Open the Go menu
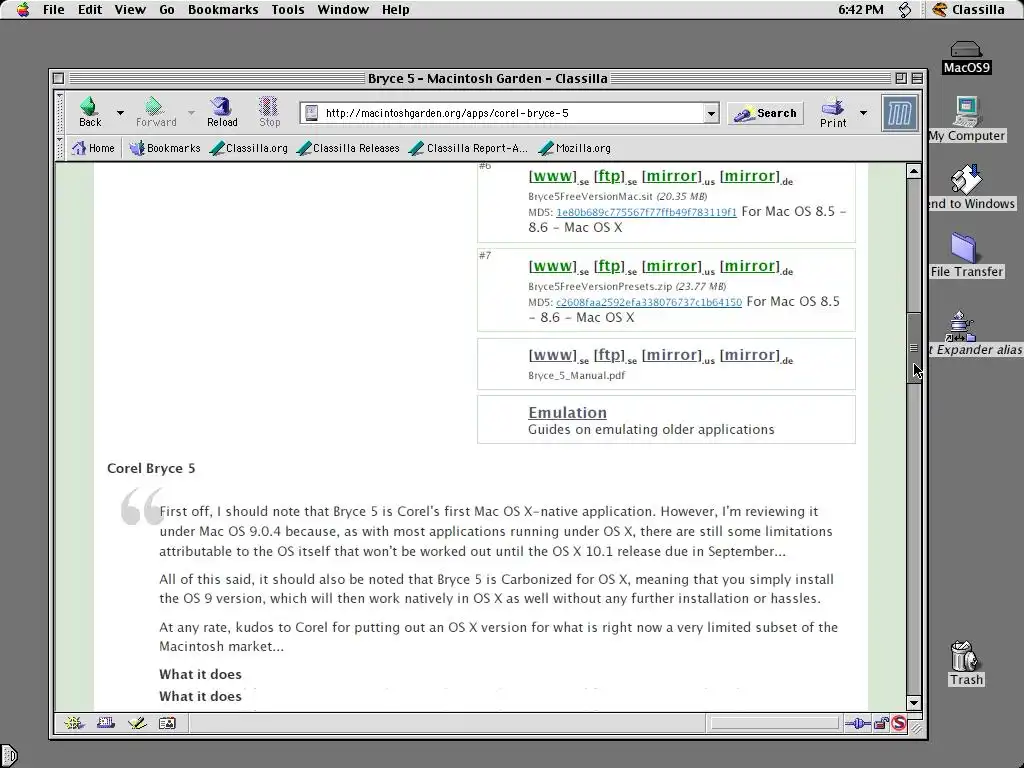The height and width of the screenshot is (768, 1024). coord(167,10)
